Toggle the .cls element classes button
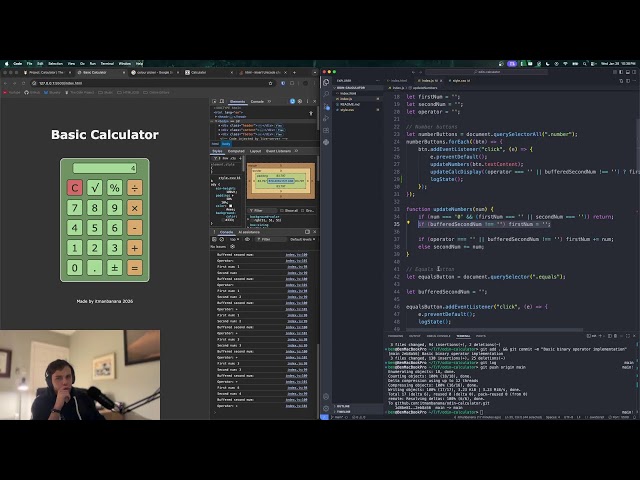The image size is (640, 480). coord(233,158)
